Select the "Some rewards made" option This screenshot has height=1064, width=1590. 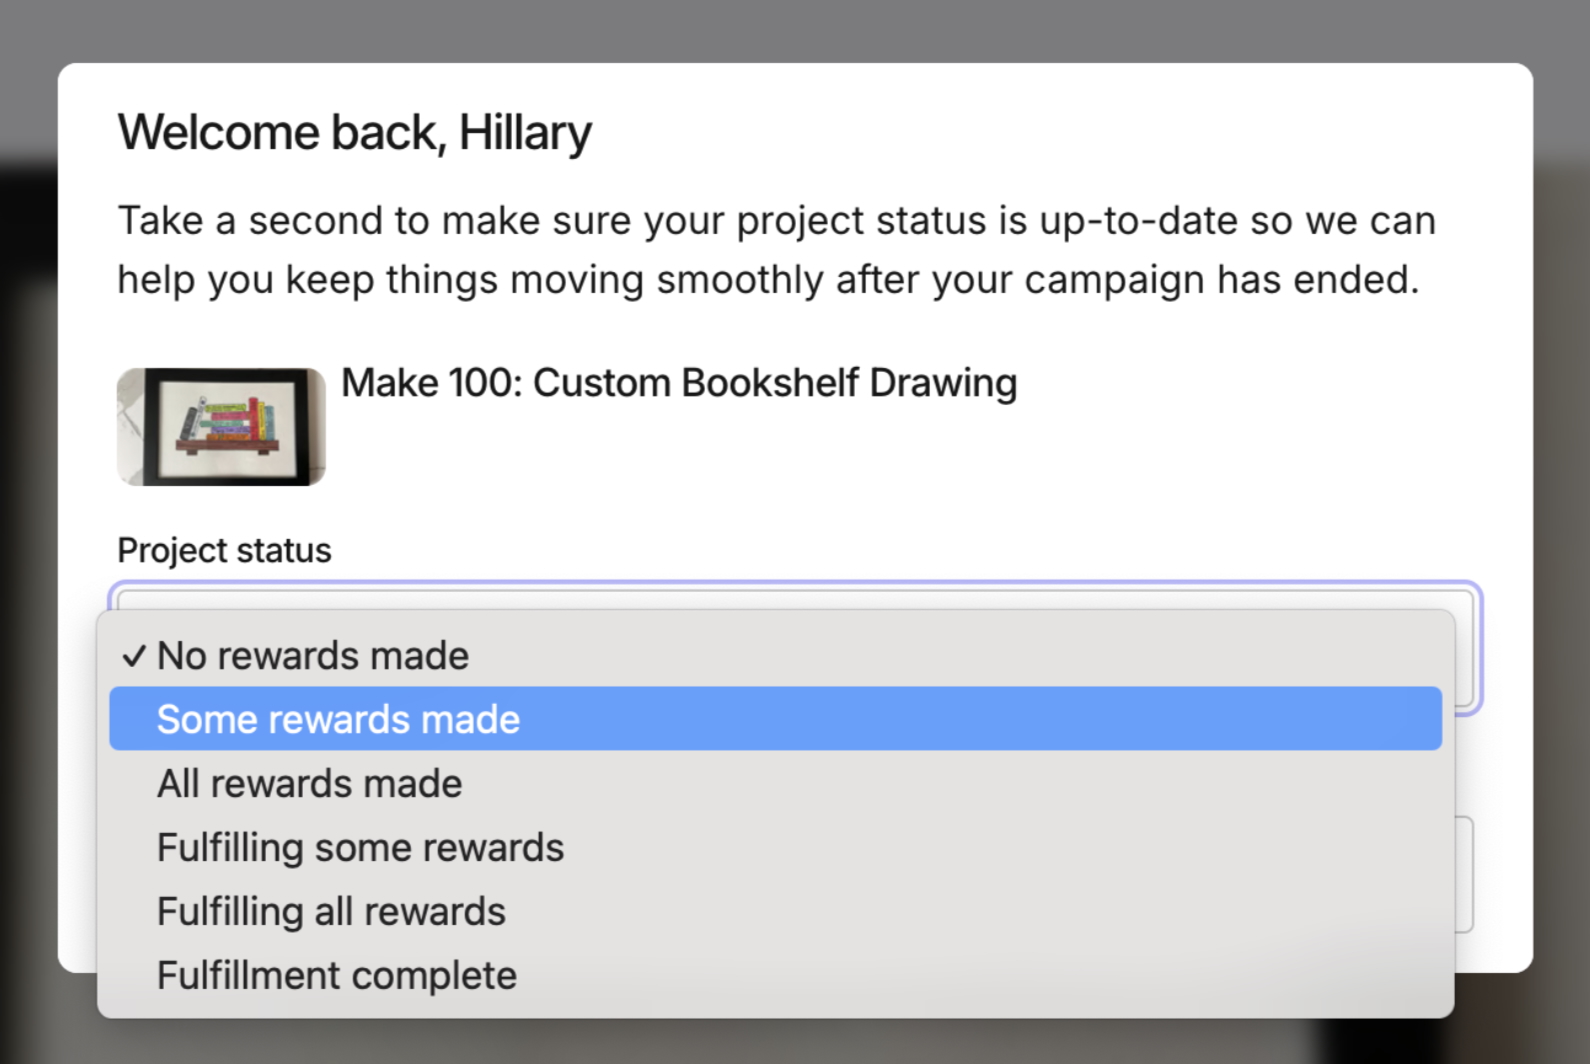(x=338, y=719)
